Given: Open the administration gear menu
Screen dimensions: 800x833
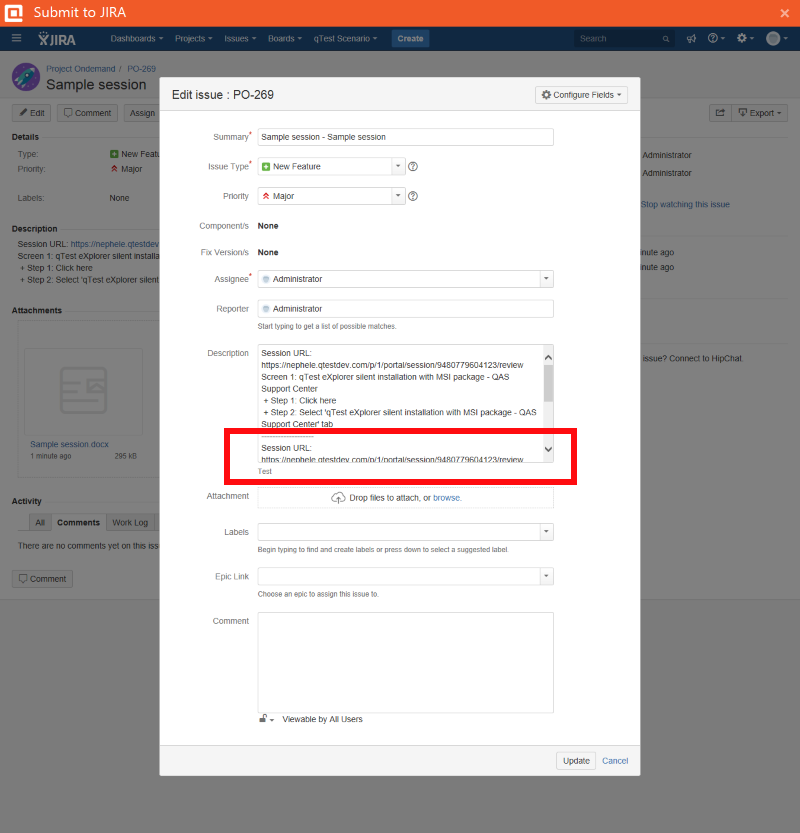Looking at the screenshot, I should click(x=745, y=38).
